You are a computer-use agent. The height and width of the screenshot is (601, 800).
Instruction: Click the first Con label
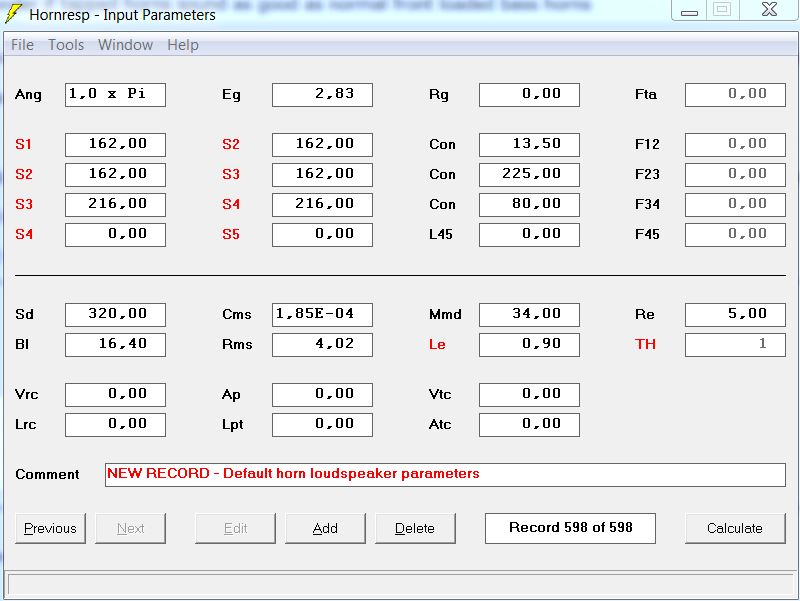(x=442, y=144)
